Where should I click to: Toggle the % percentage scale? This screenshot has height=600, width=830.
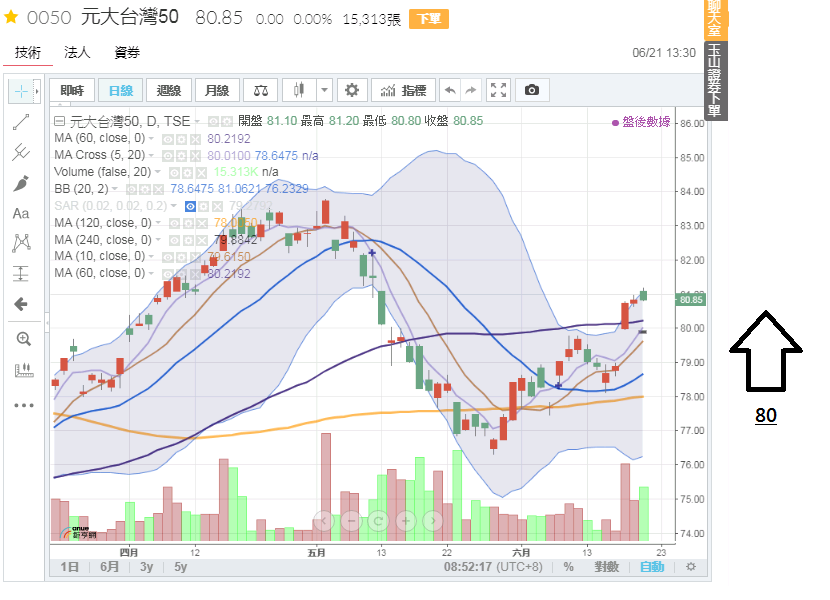[568, 567]
